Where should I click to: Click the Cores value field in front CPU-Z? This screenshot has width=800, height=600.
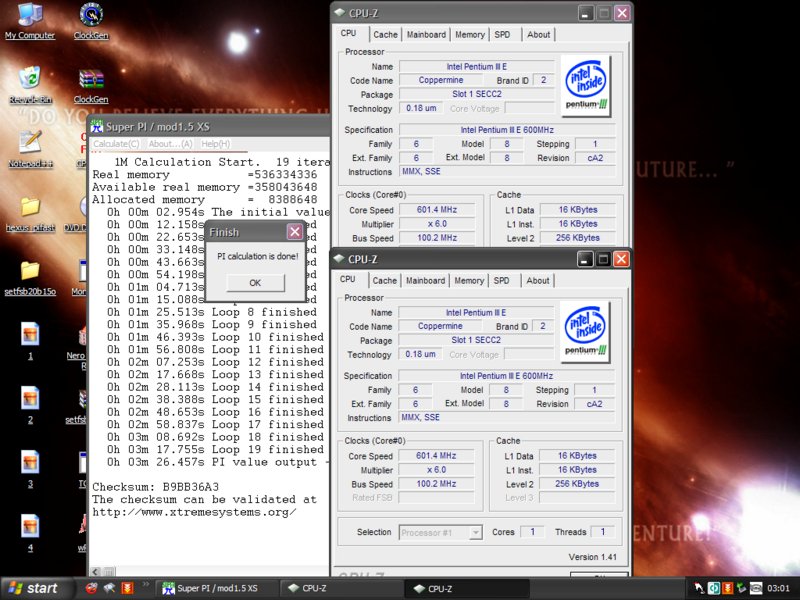click(x=532, y=532)
